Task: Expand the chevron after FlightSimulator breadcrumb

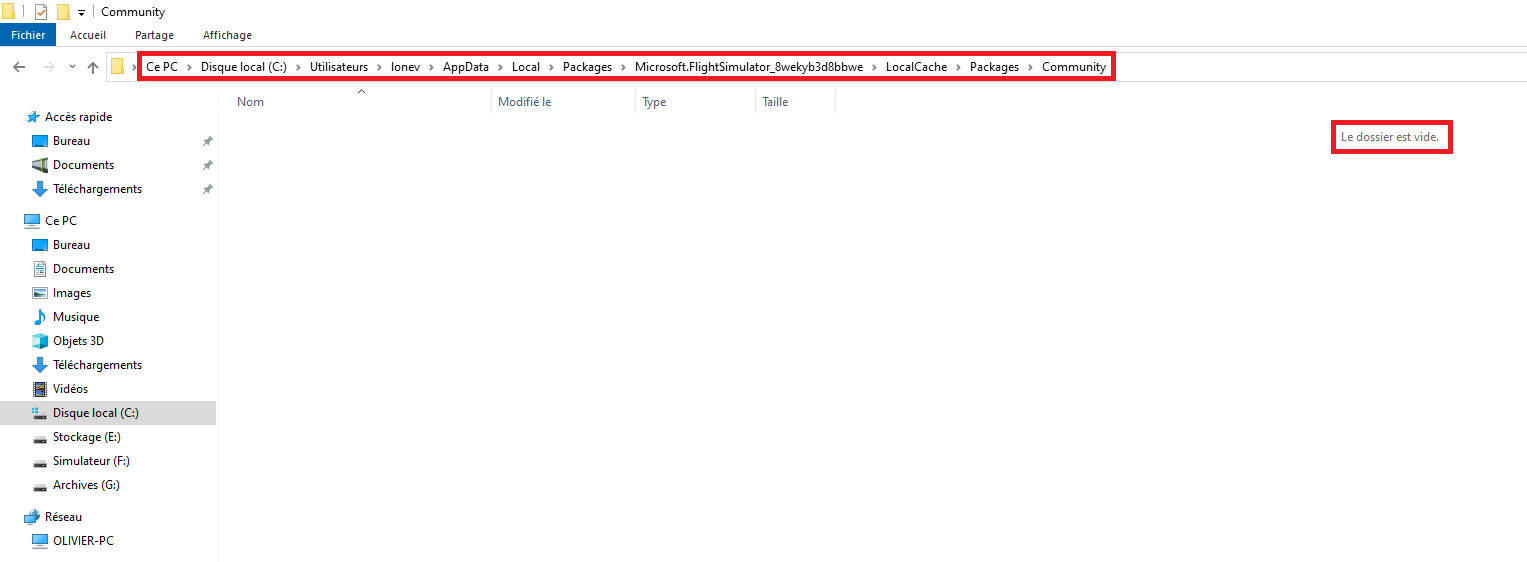Action: [x=875, y=67]
